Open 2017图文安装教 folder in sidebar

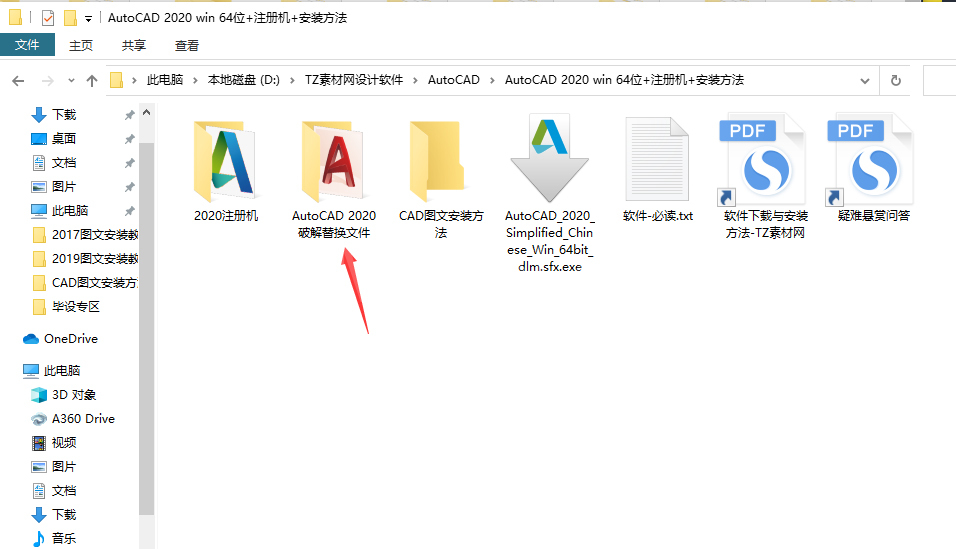85,235
